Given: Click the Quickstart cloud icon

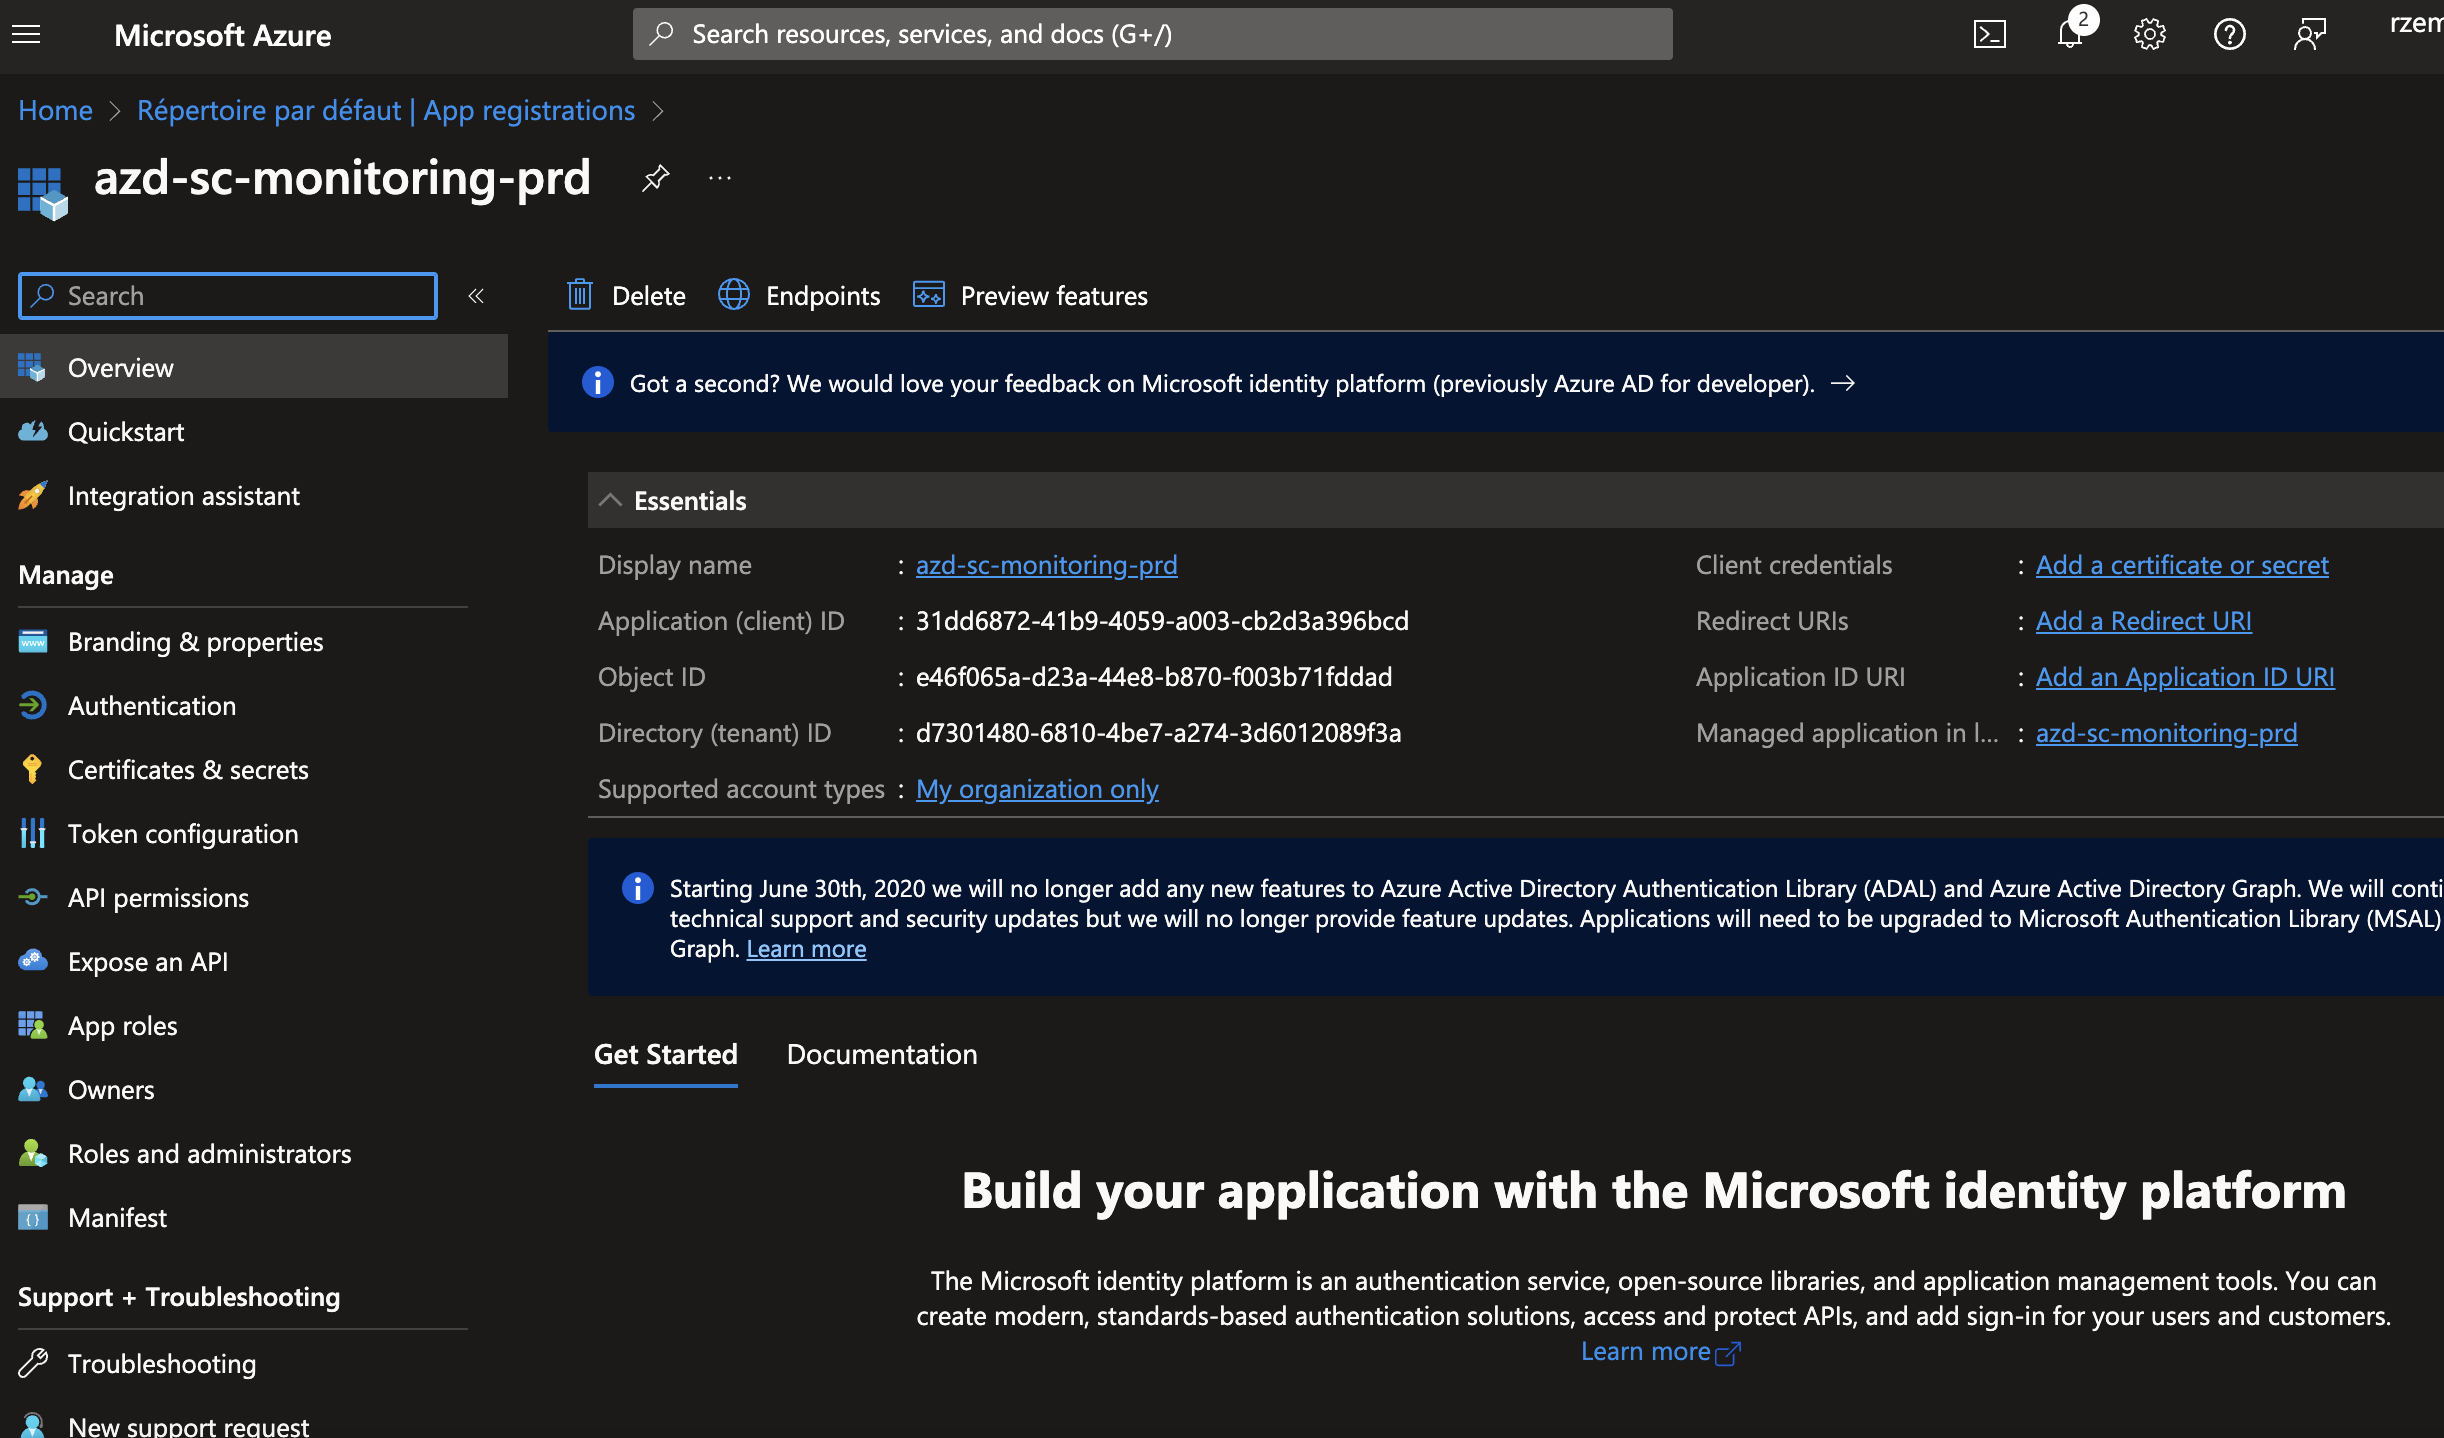Looking at the screenshot, I should click(33, 432).
